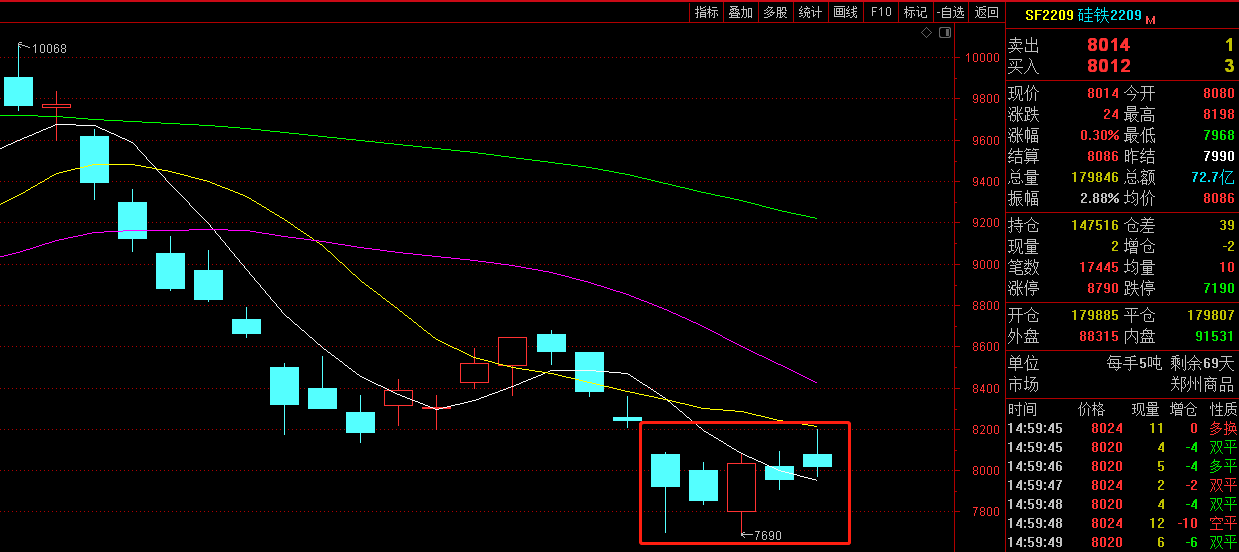
Task: Click the 性质 column header in trades
Action: point(1223,409)
